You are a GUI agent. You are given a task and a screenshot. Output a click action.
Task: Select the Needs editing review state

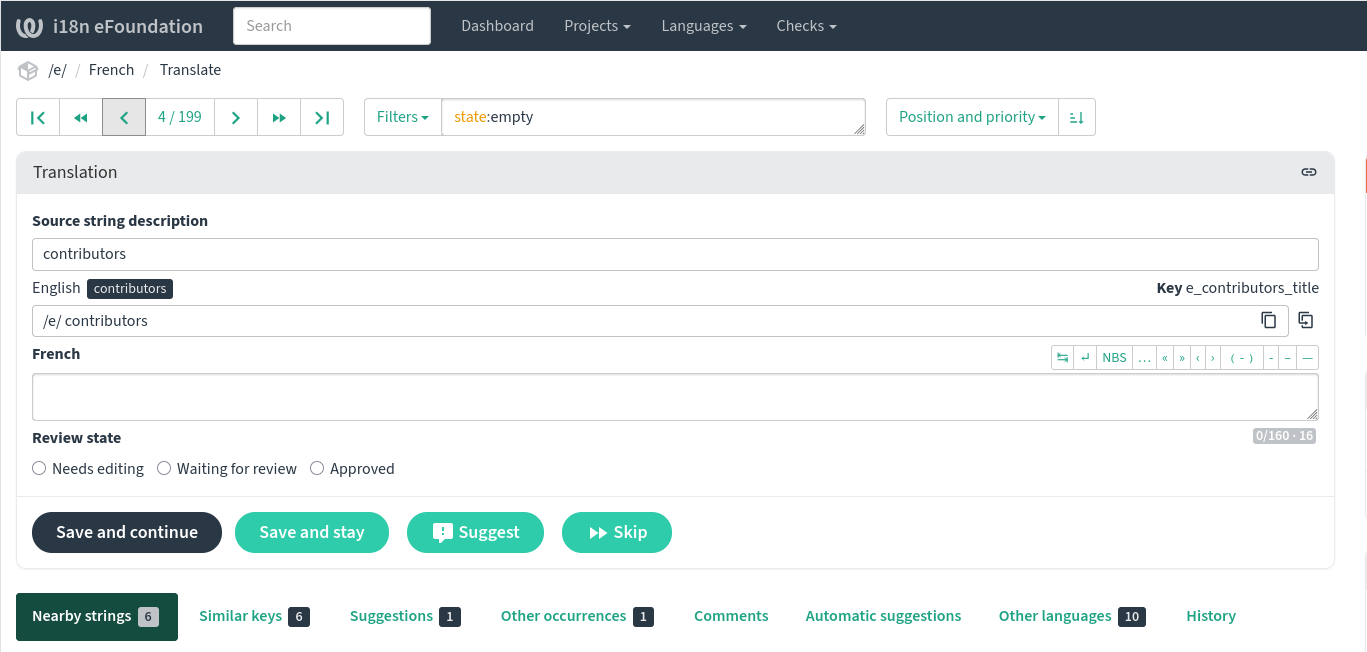(39, 468)
